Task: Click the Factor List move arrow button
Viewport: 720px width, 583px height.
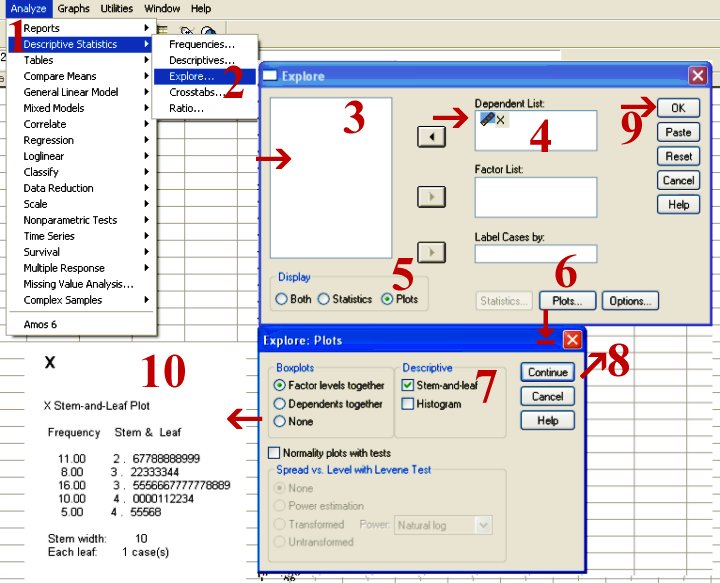Action: pos(431,197)
